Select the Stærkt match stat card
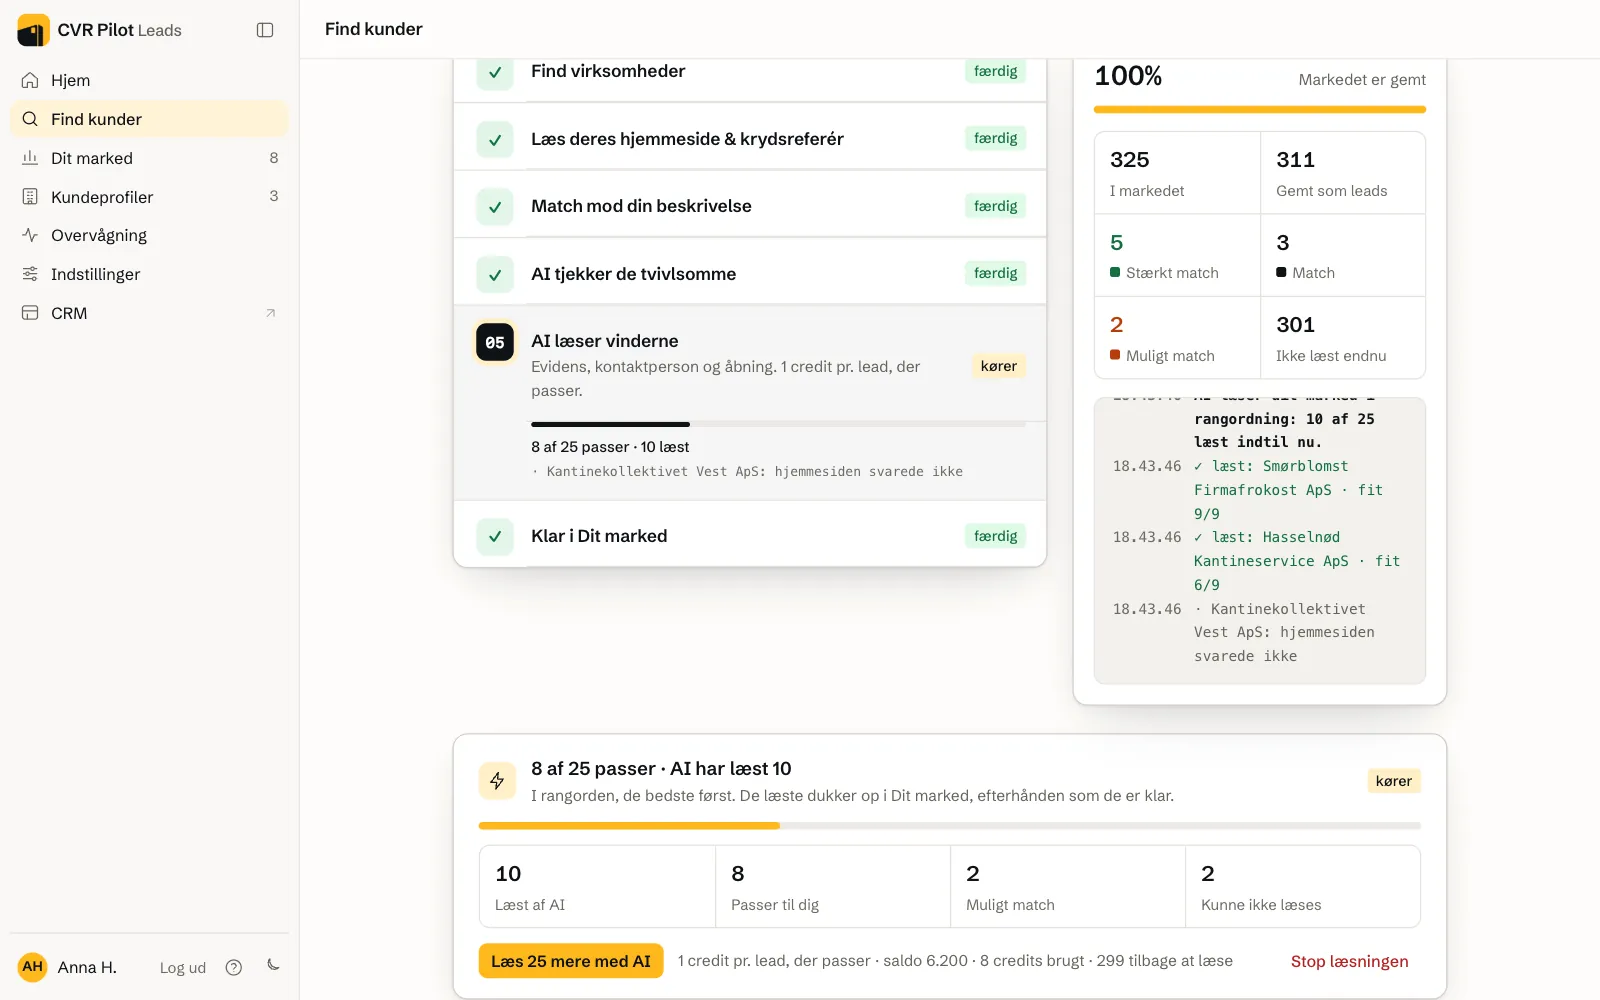 pos(1177,256)
